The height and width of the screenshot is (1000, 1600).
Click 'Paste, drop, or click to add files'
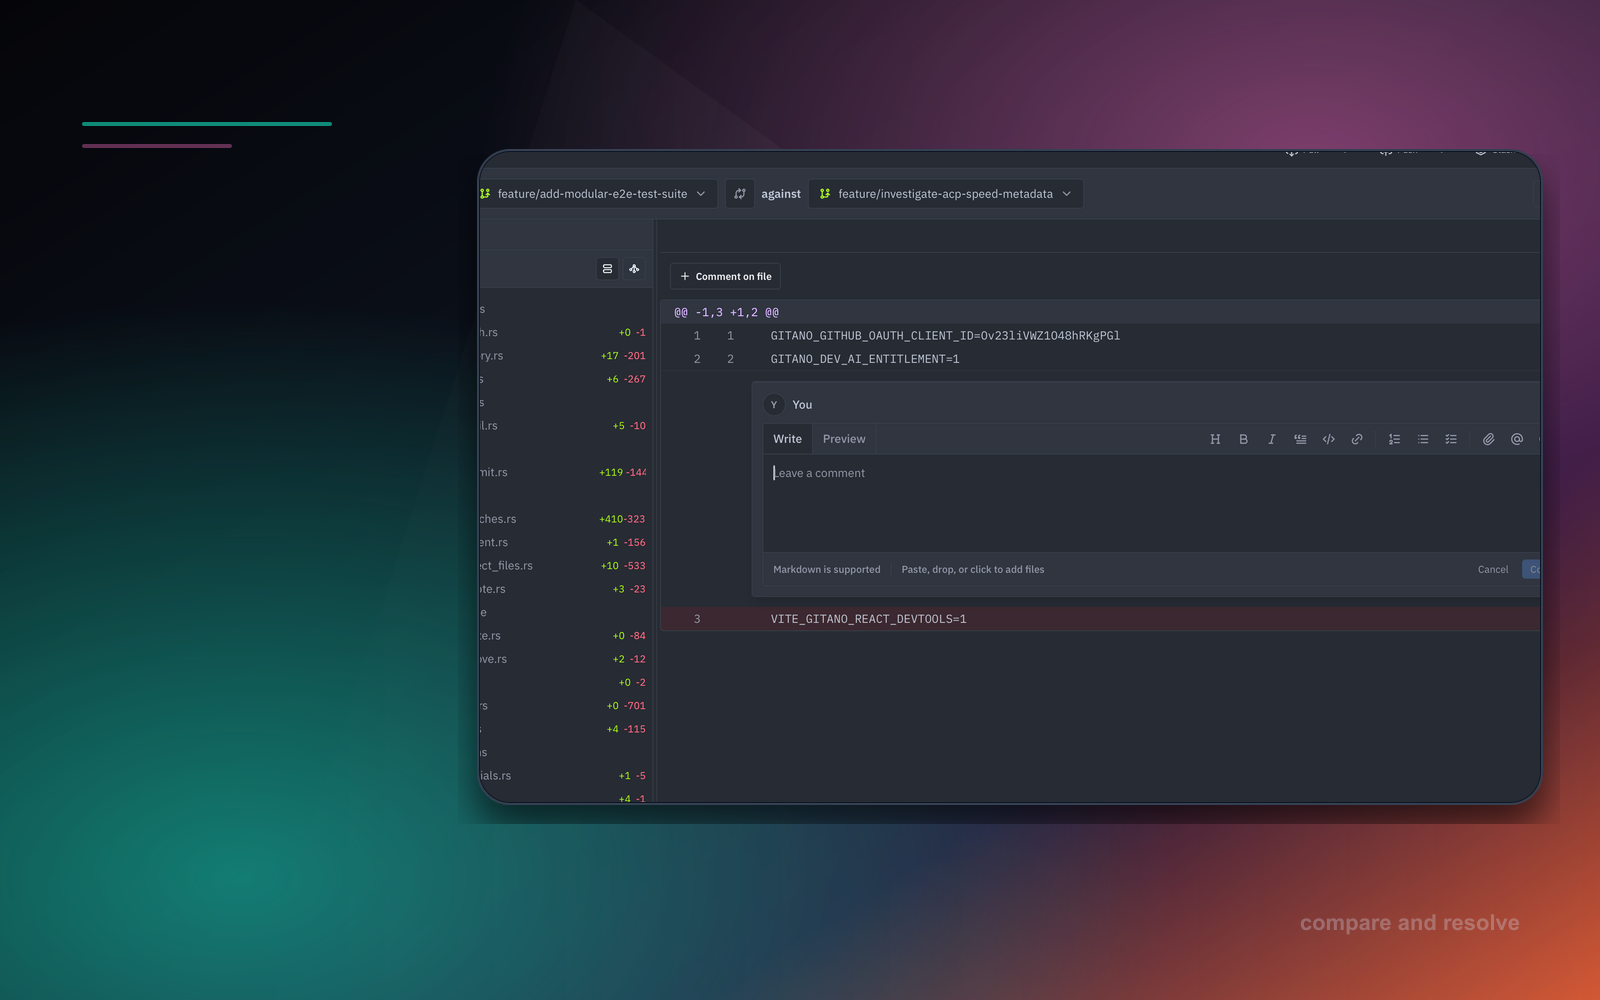click(x=972, y=570)
